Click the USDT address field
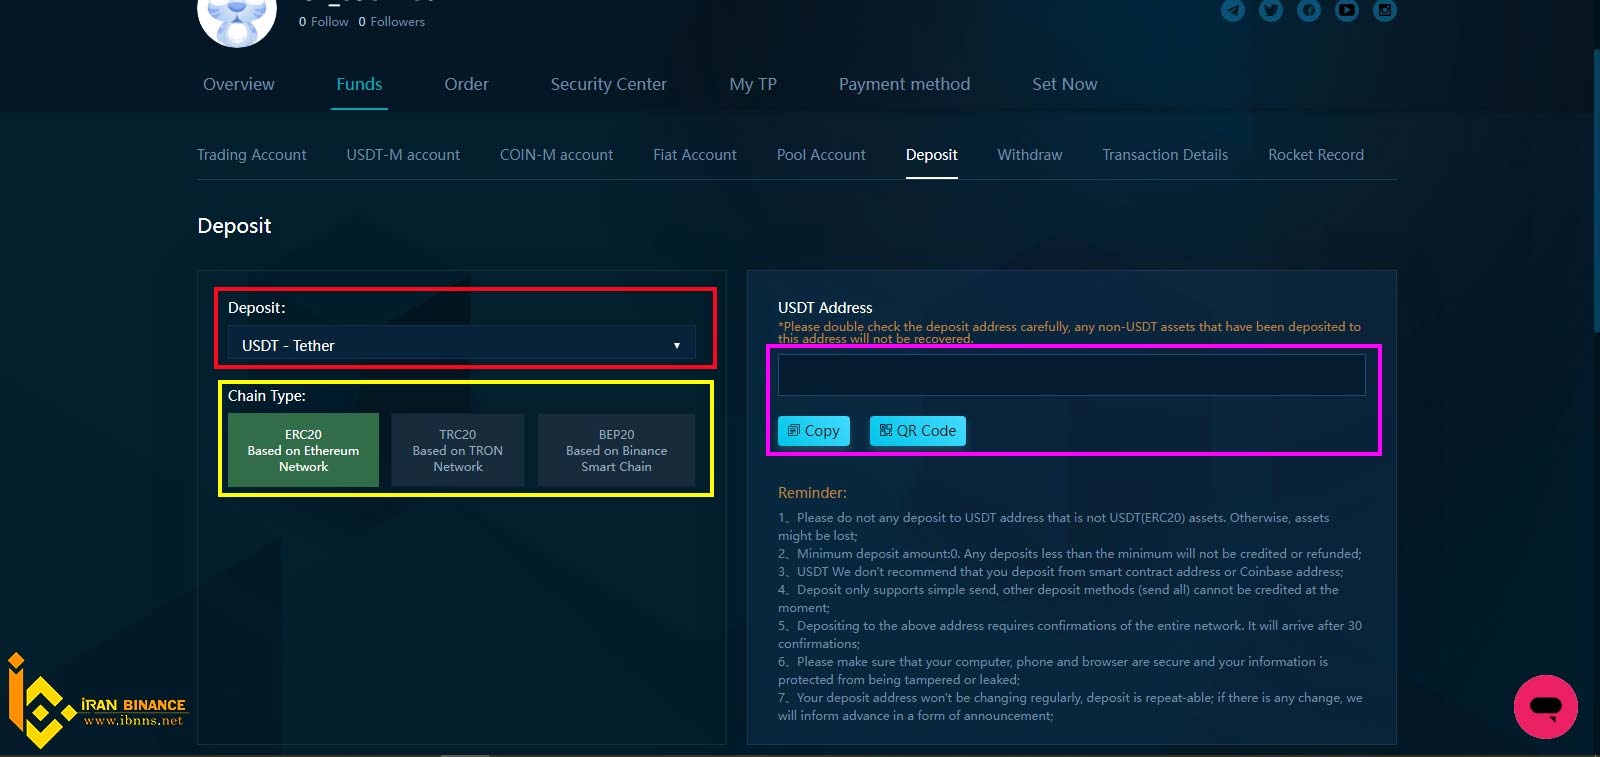The height and width of the screenshot is (757, 1600). pyautogui.click(x=1071, y=375)
